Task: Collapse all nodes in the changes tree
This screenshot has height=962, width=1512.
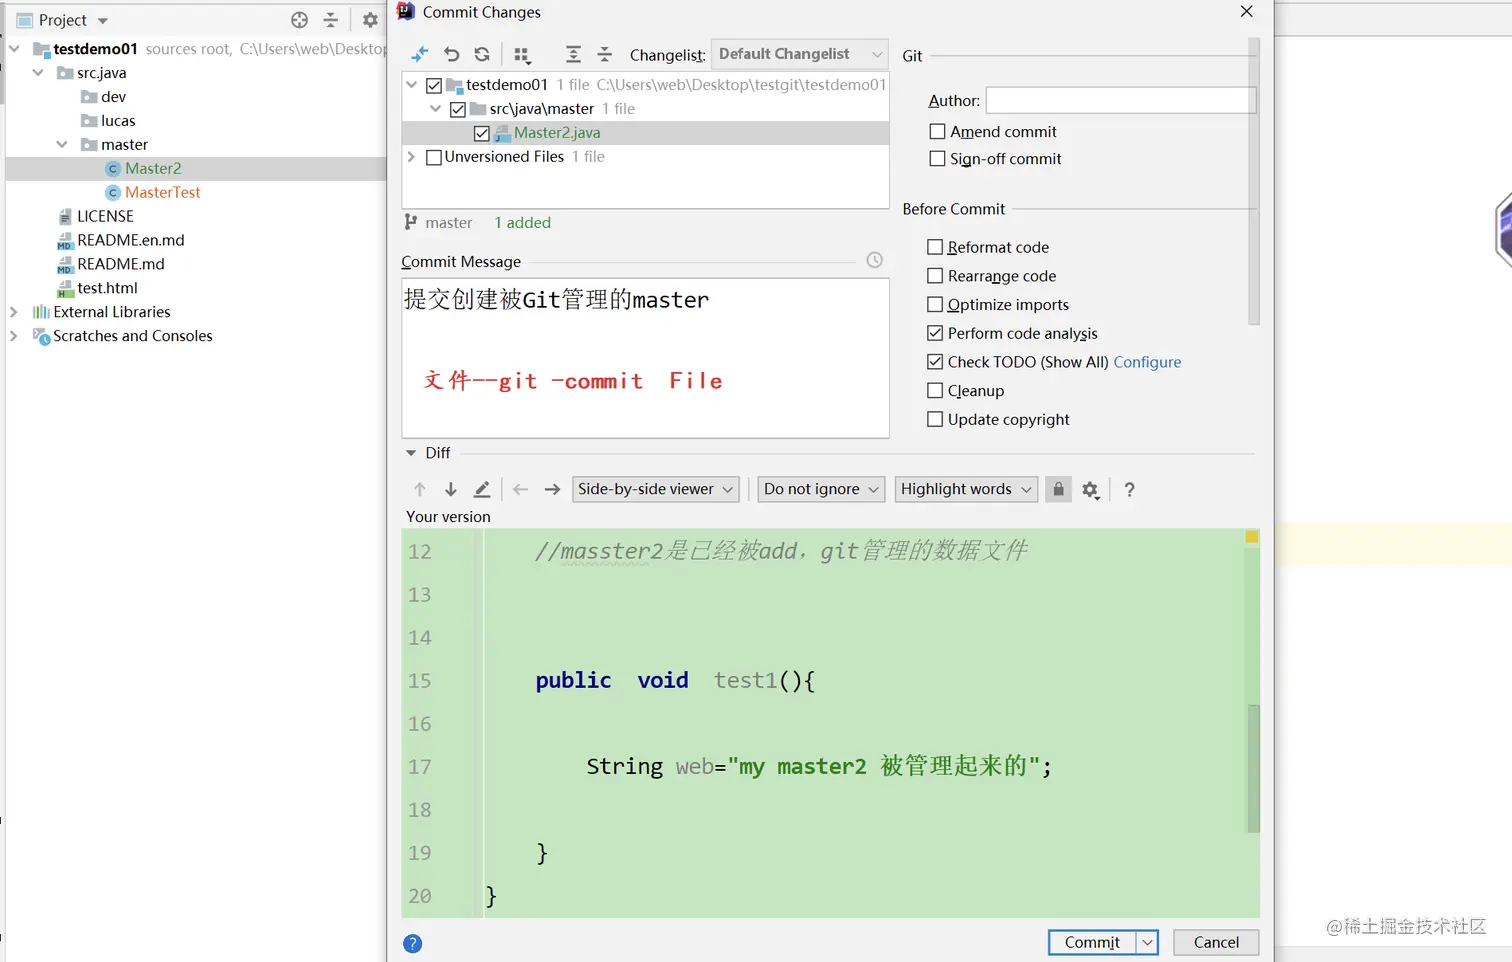Action: [604, 54]
